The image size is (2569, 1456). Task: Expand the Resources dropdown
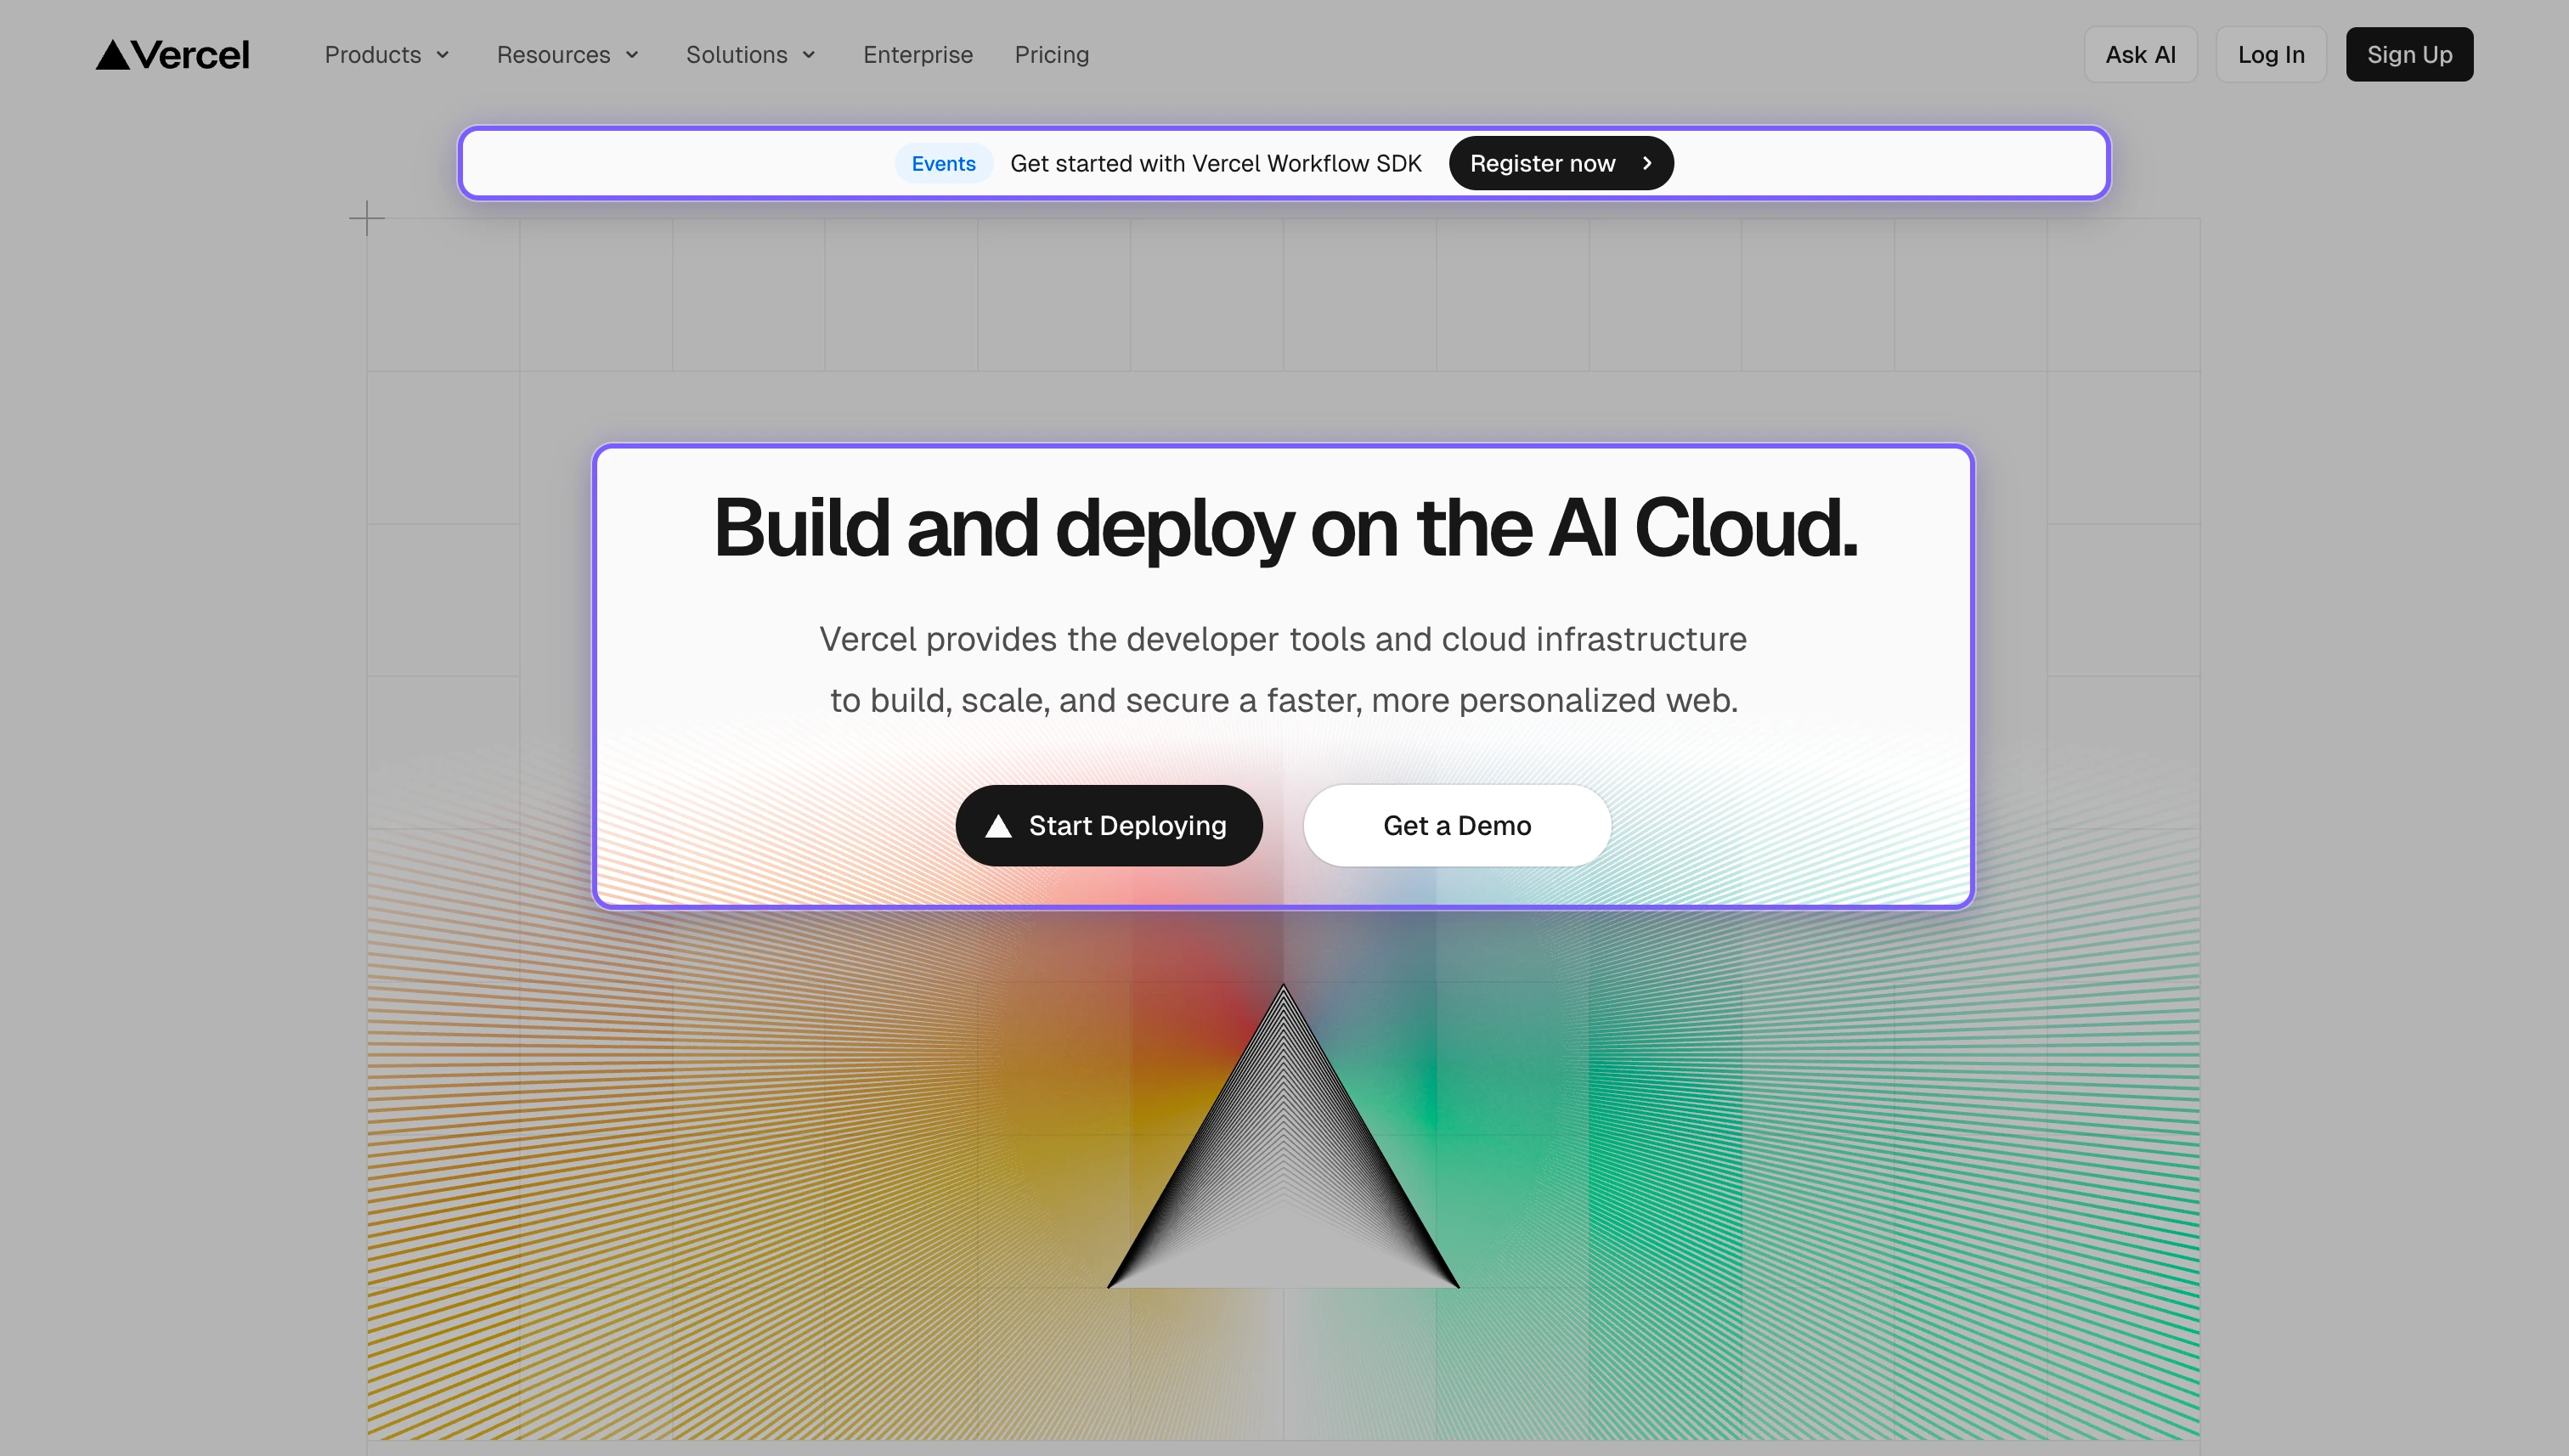(554, 55)
